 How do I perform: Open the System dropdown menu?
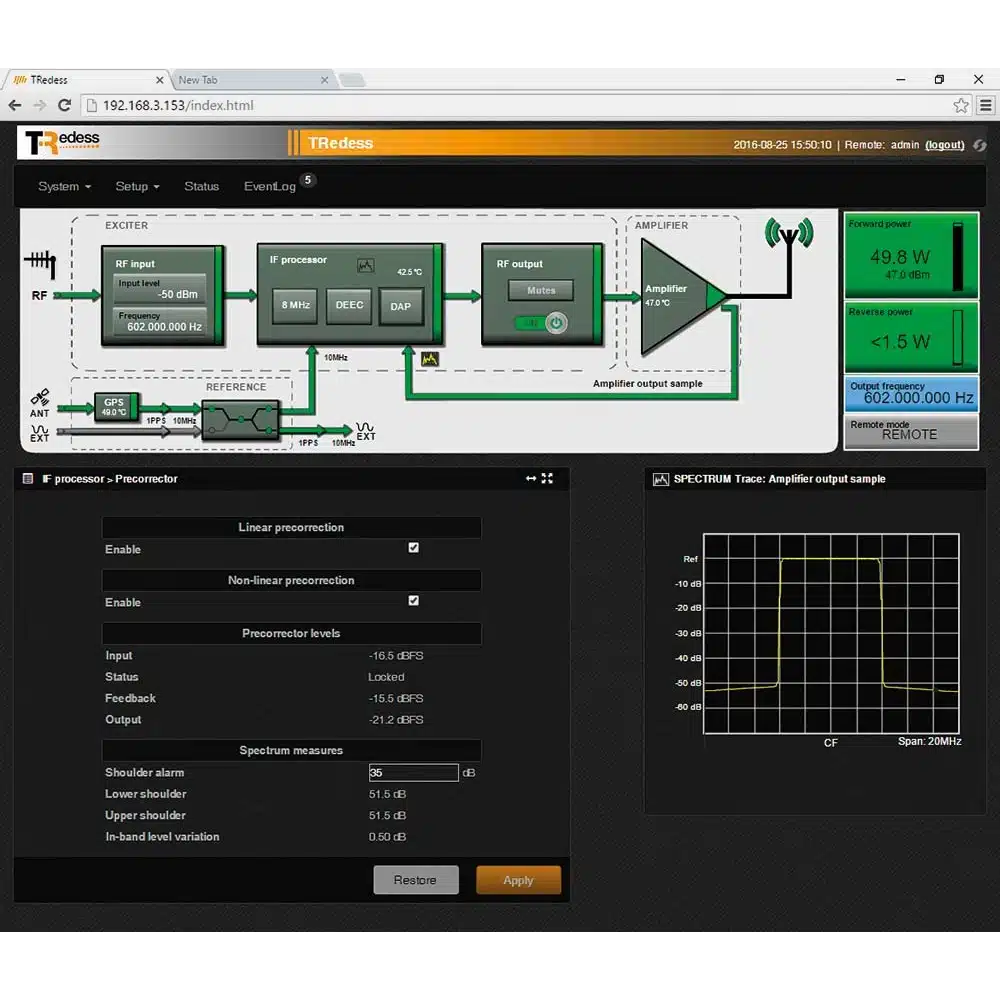coord(64,186)
